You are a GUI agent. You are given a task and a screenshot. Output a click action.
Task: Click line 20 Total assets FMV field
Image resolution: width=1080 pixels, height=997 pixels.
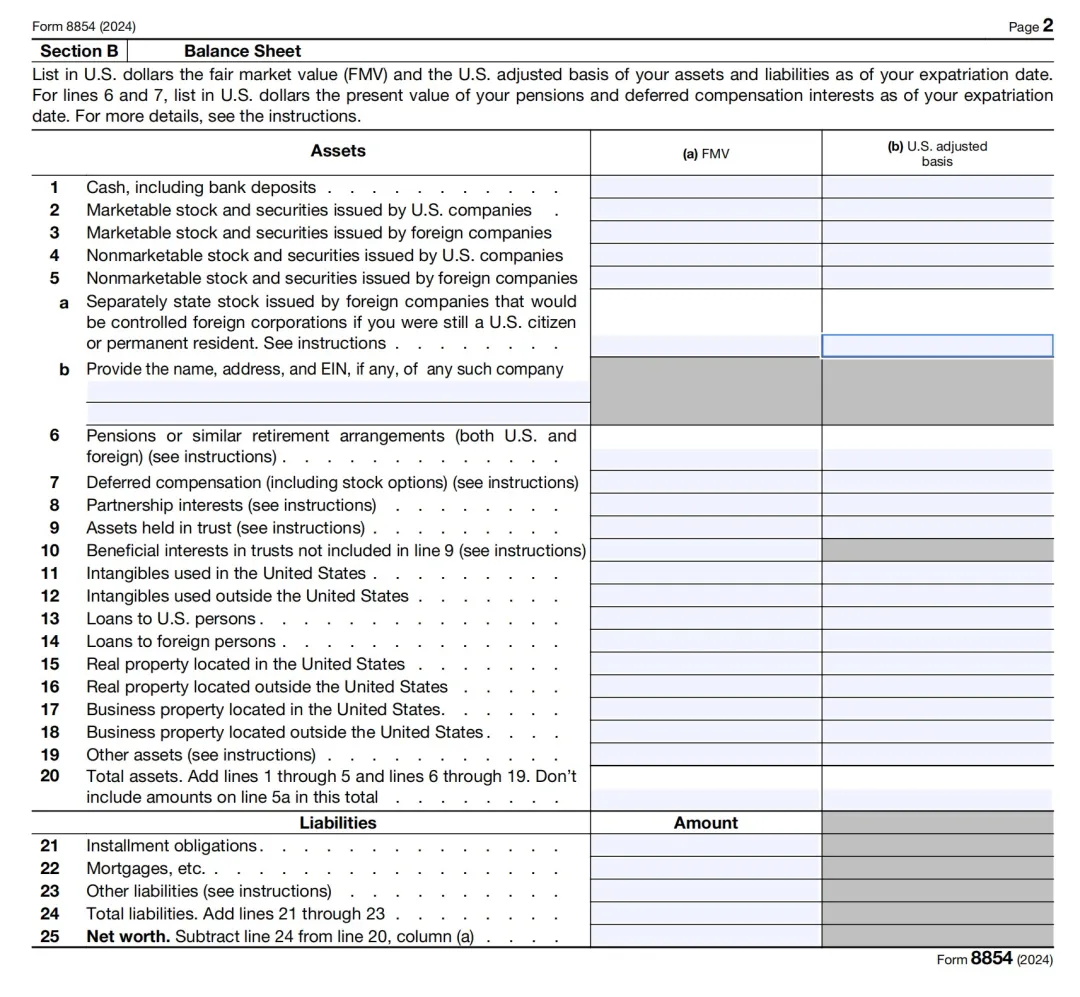(x=705, y=798)
